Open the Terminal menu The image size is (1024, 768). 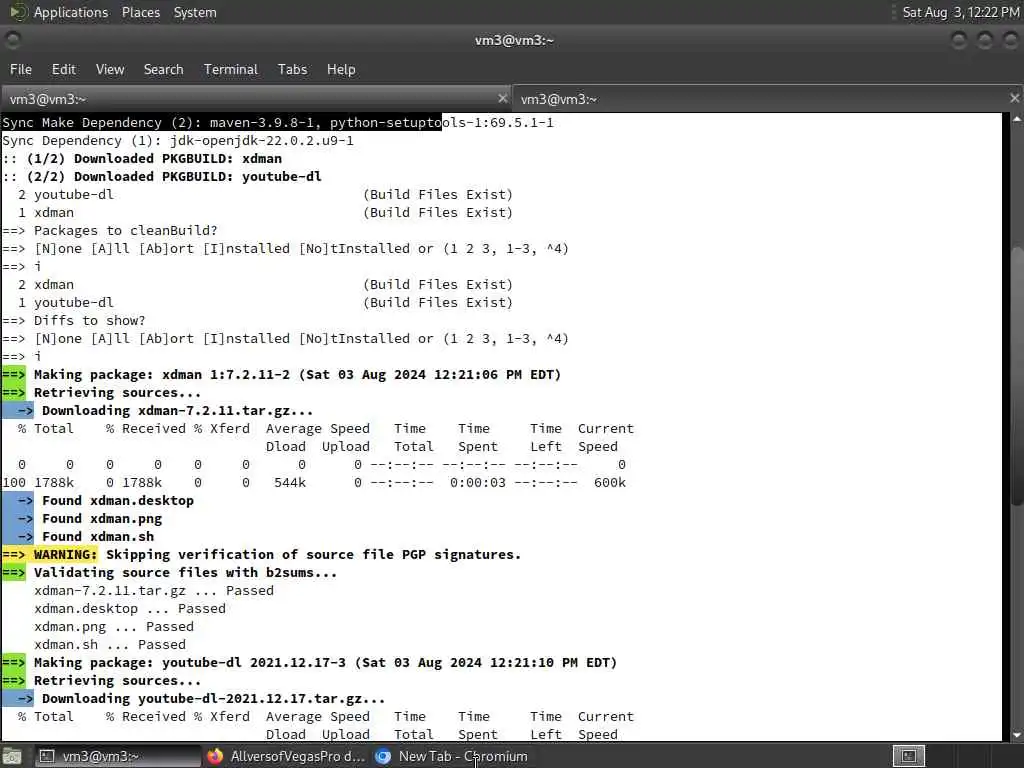click(231, 69)
